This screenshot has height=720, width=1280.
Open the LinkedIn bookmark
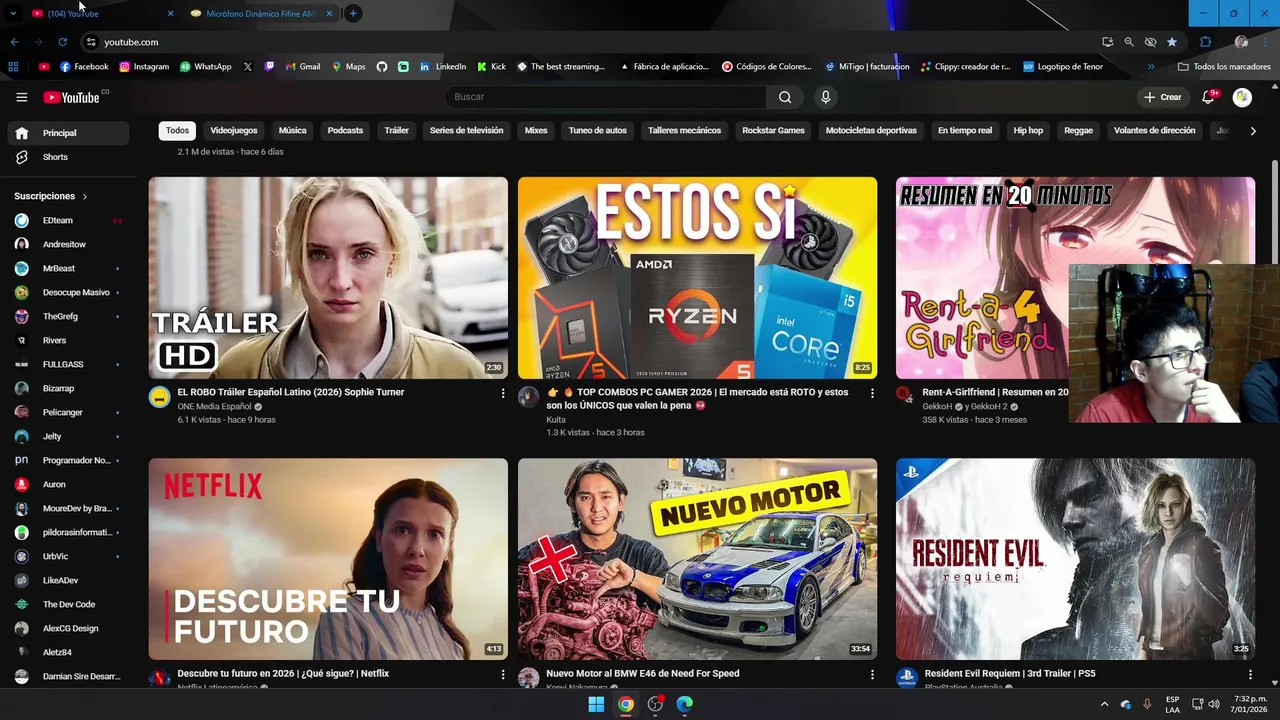point(443,67)
